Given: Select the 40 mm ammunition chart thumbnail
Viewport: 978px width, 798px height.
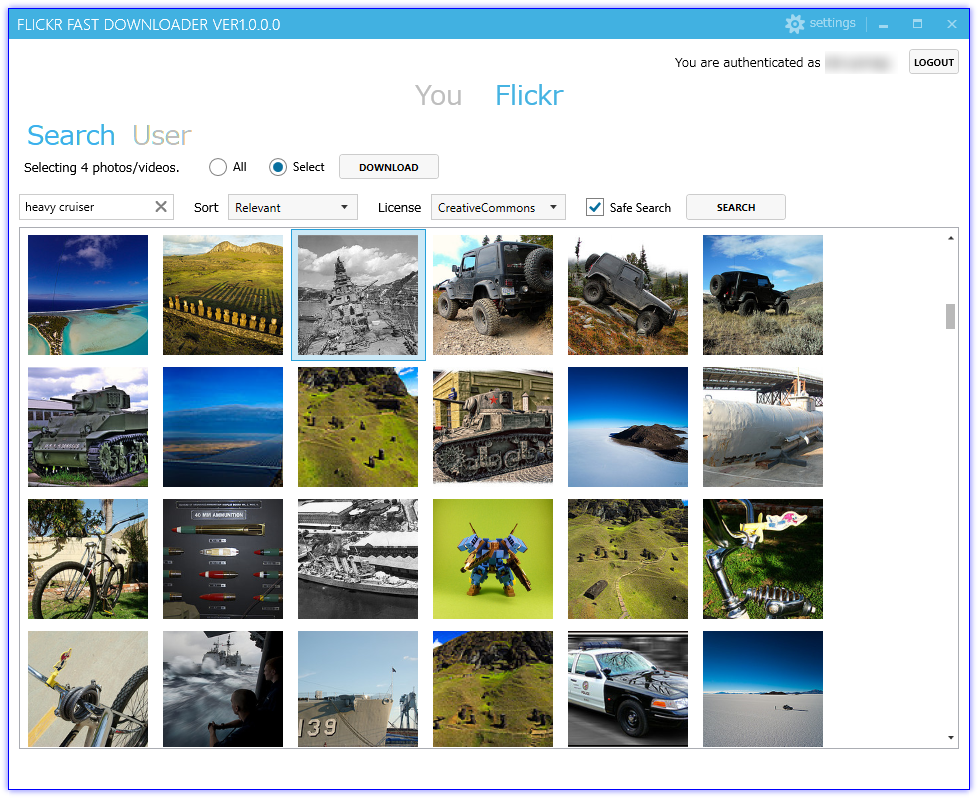Looking at the screenshot, I should click(223, 559).
